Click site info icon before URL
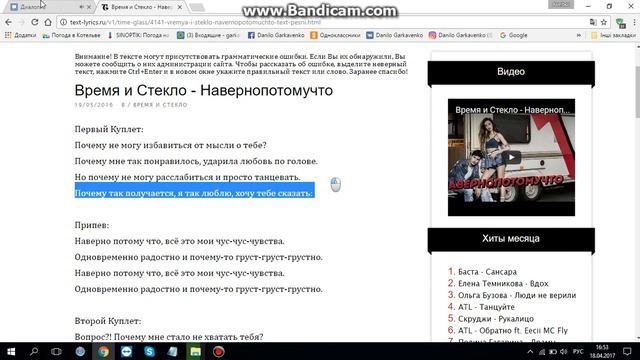The image size is (640, 360). click(x=63, y=22)
